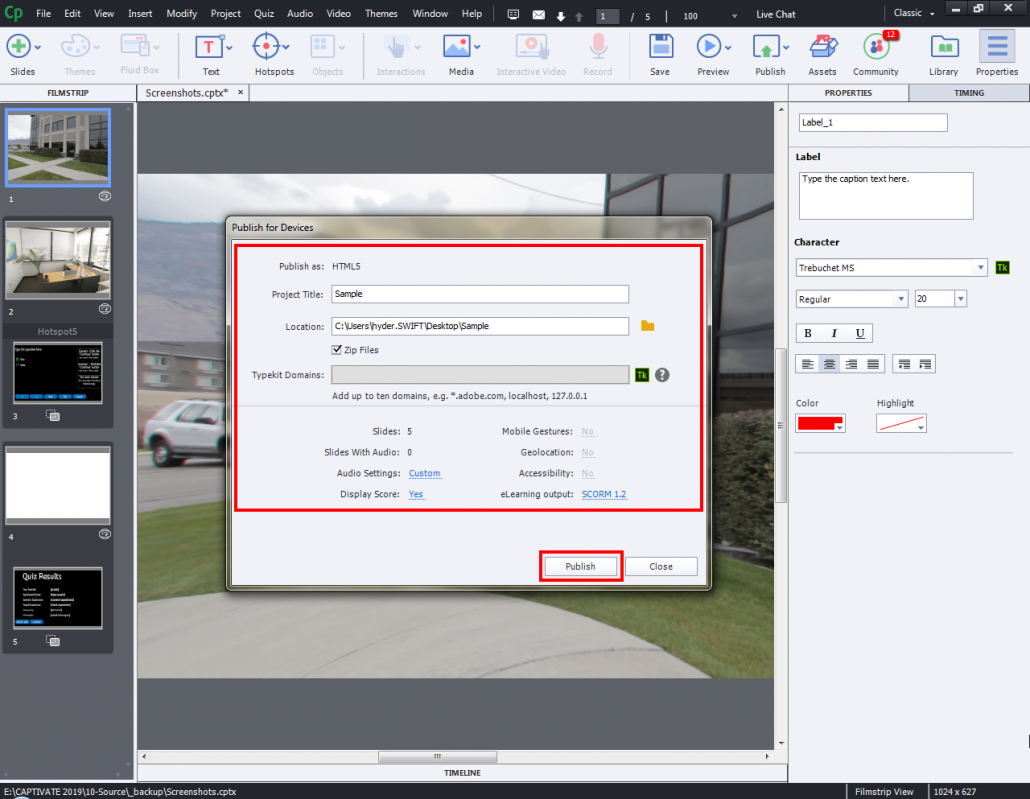Image resolution: width=1030 pixels, height=799 pixels.
Task: Open the SCORM 1.2 eLearning output link
Action: 603,493
